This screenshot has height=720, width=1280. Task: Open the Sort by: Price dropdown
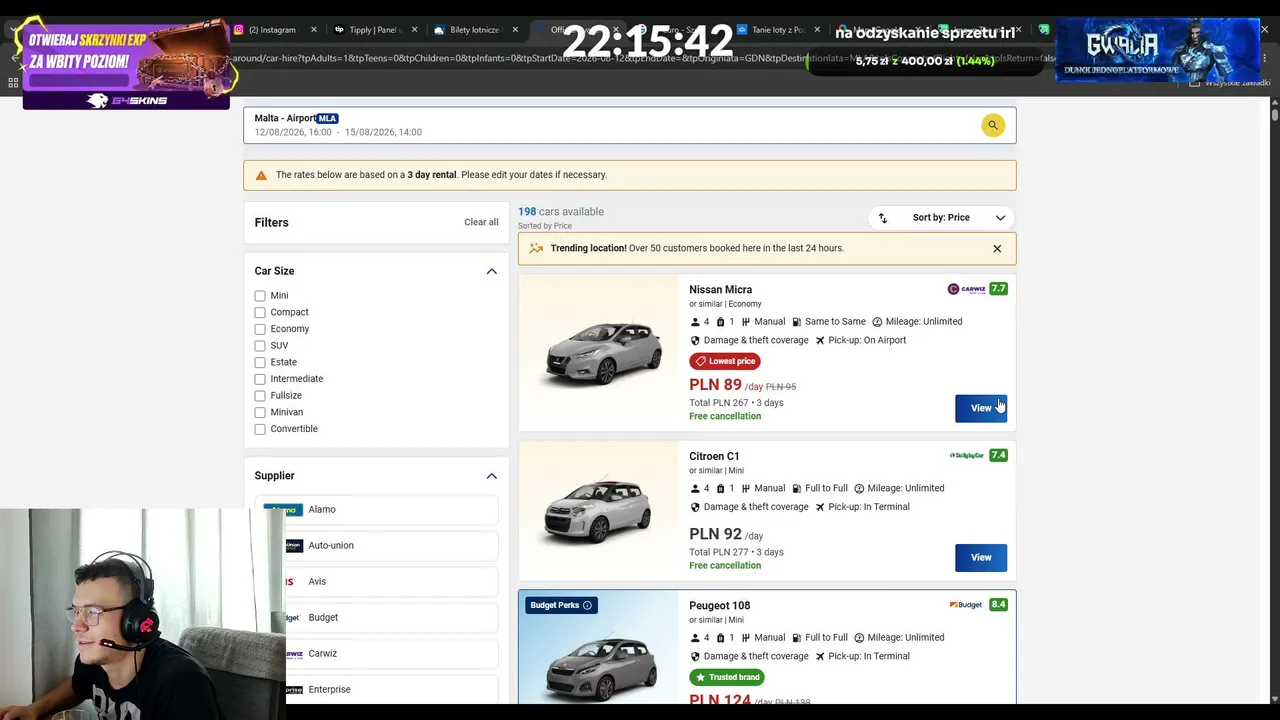point(941,218)
